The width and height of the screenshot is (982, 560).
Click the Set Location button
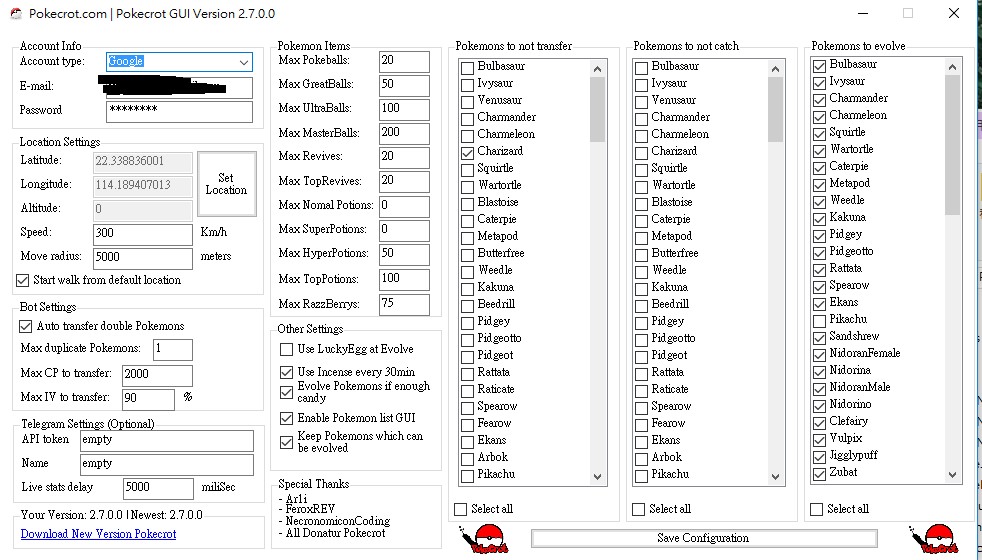pos(227,184)
